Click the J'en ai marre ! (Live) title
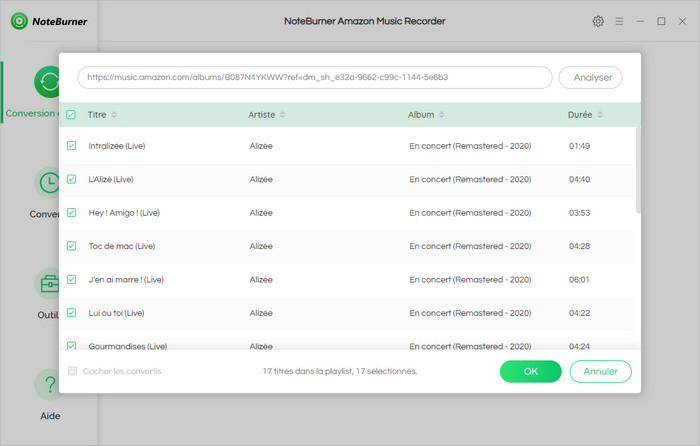 126,280
